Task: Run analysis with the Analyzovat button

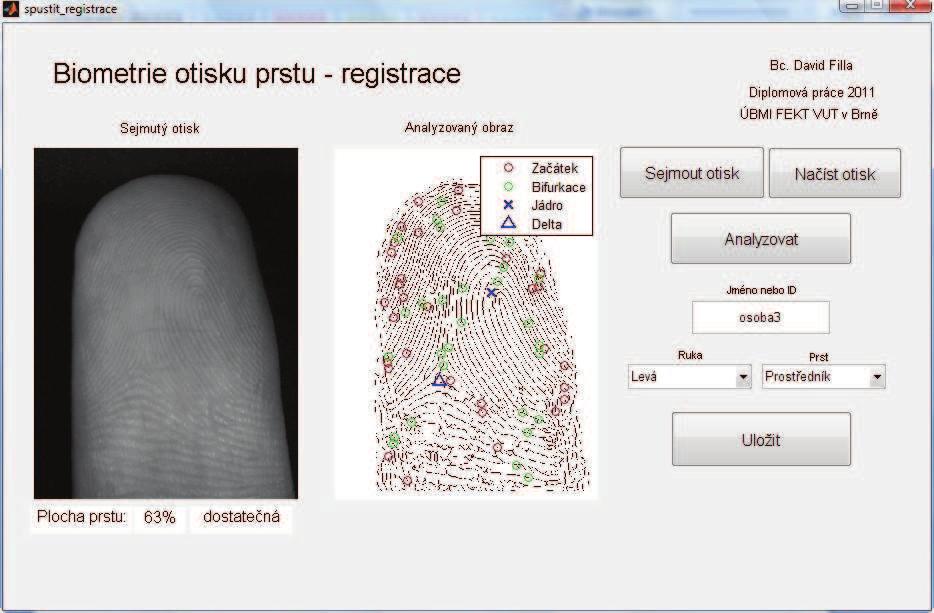Action: point(761,239)
